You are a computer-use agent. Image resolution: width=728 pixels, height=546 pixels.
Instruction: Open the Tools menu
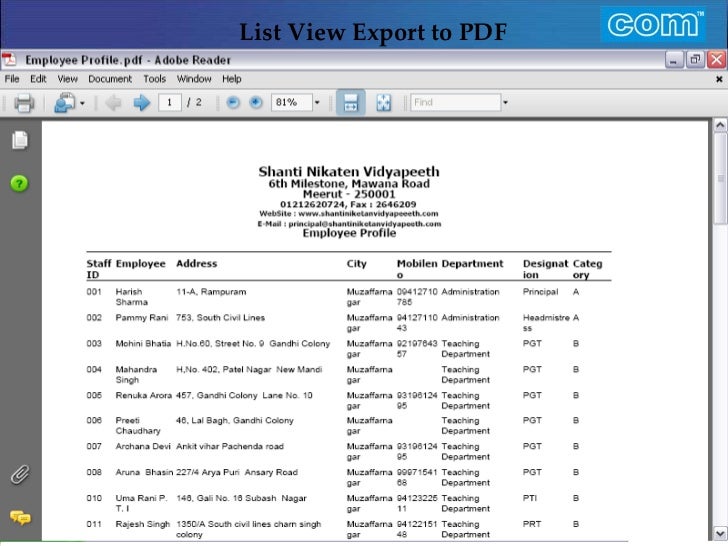click(x=155, y=79)
